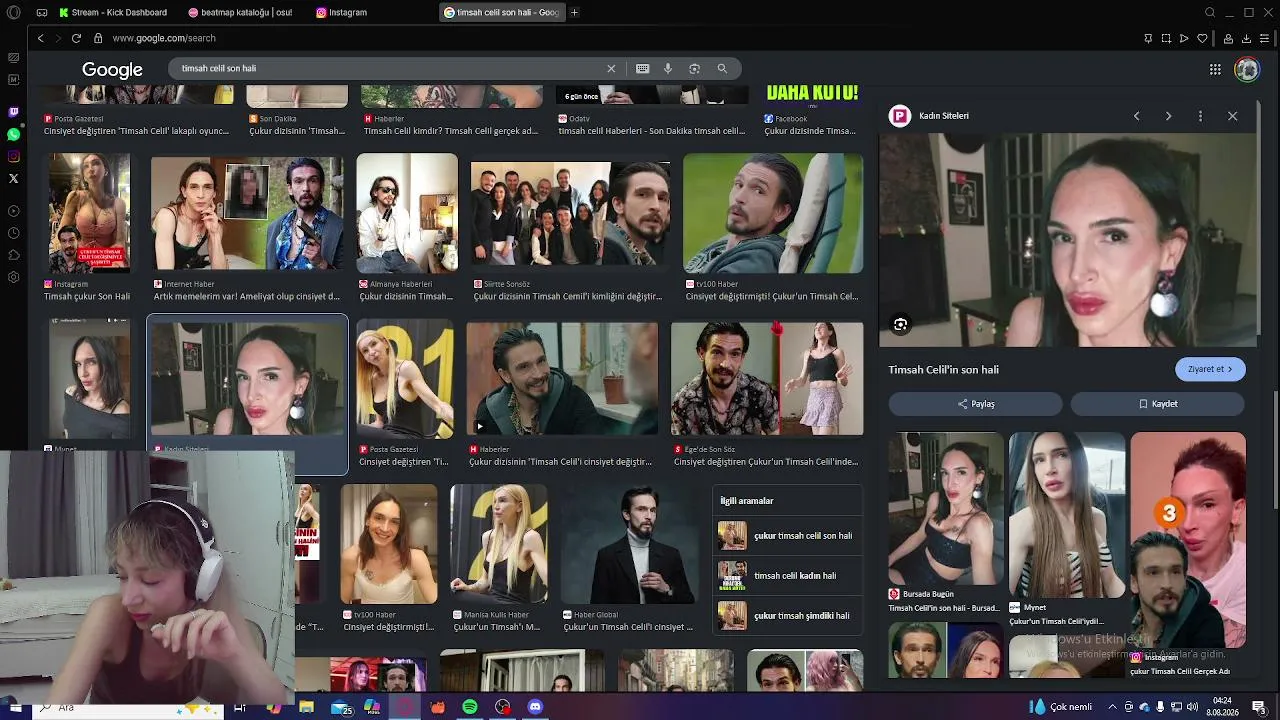Viewport: 1280px width, 720px height.
Task: Open the padlock site information icon
Action: point(98,38)
